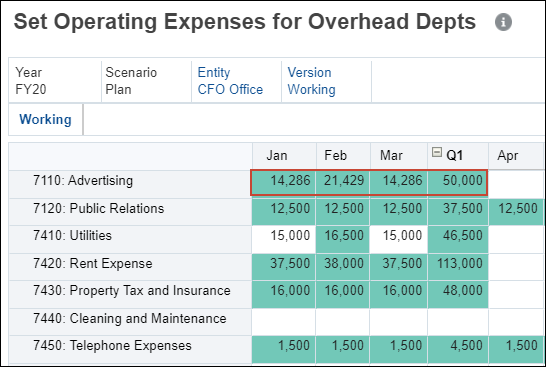
Task: Click Telephone Expenses Apr cell 1,500
Action: coord(516,349)
